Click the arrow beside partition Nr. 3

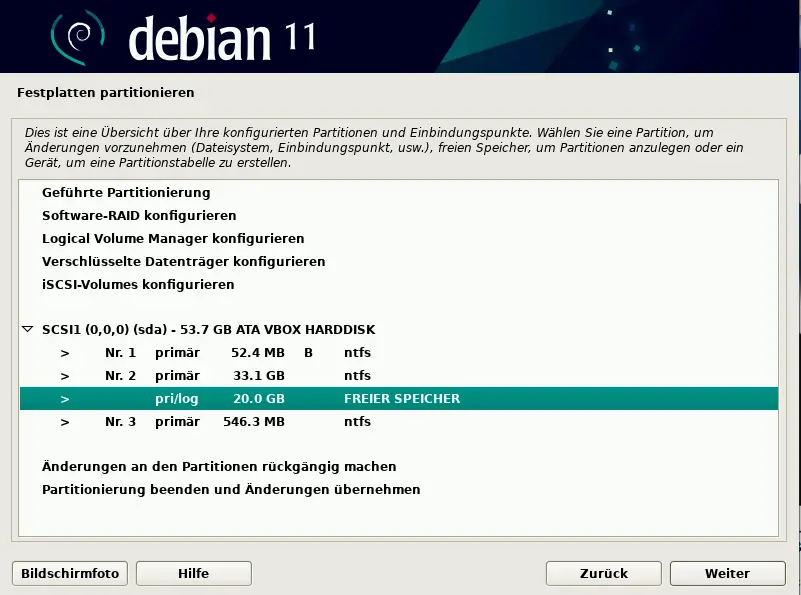[x=65, y=422]
